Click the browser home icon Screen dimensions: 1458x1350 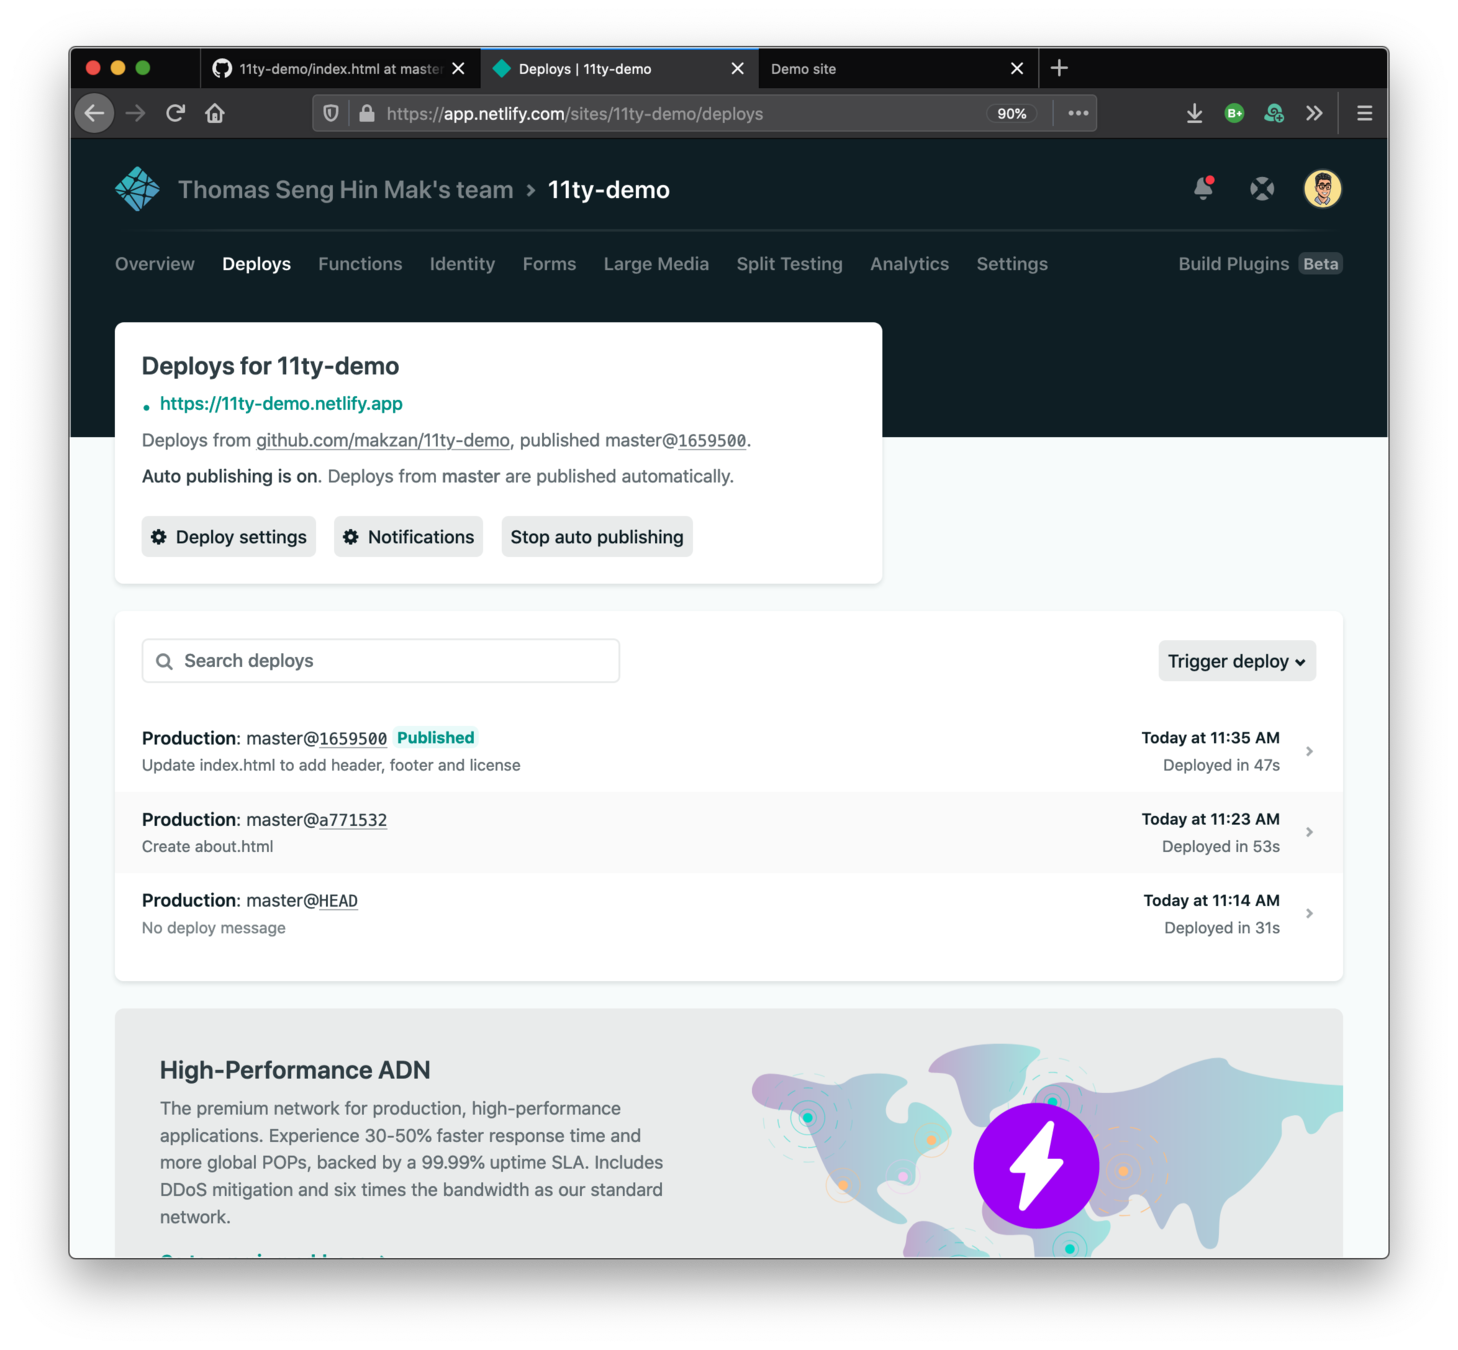215,113
